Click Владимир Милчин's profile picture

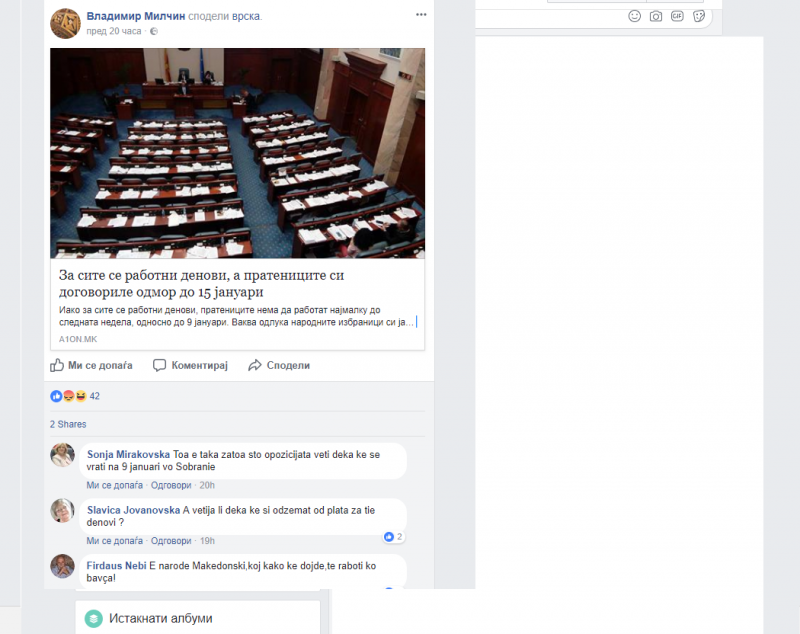coord(65,23)
